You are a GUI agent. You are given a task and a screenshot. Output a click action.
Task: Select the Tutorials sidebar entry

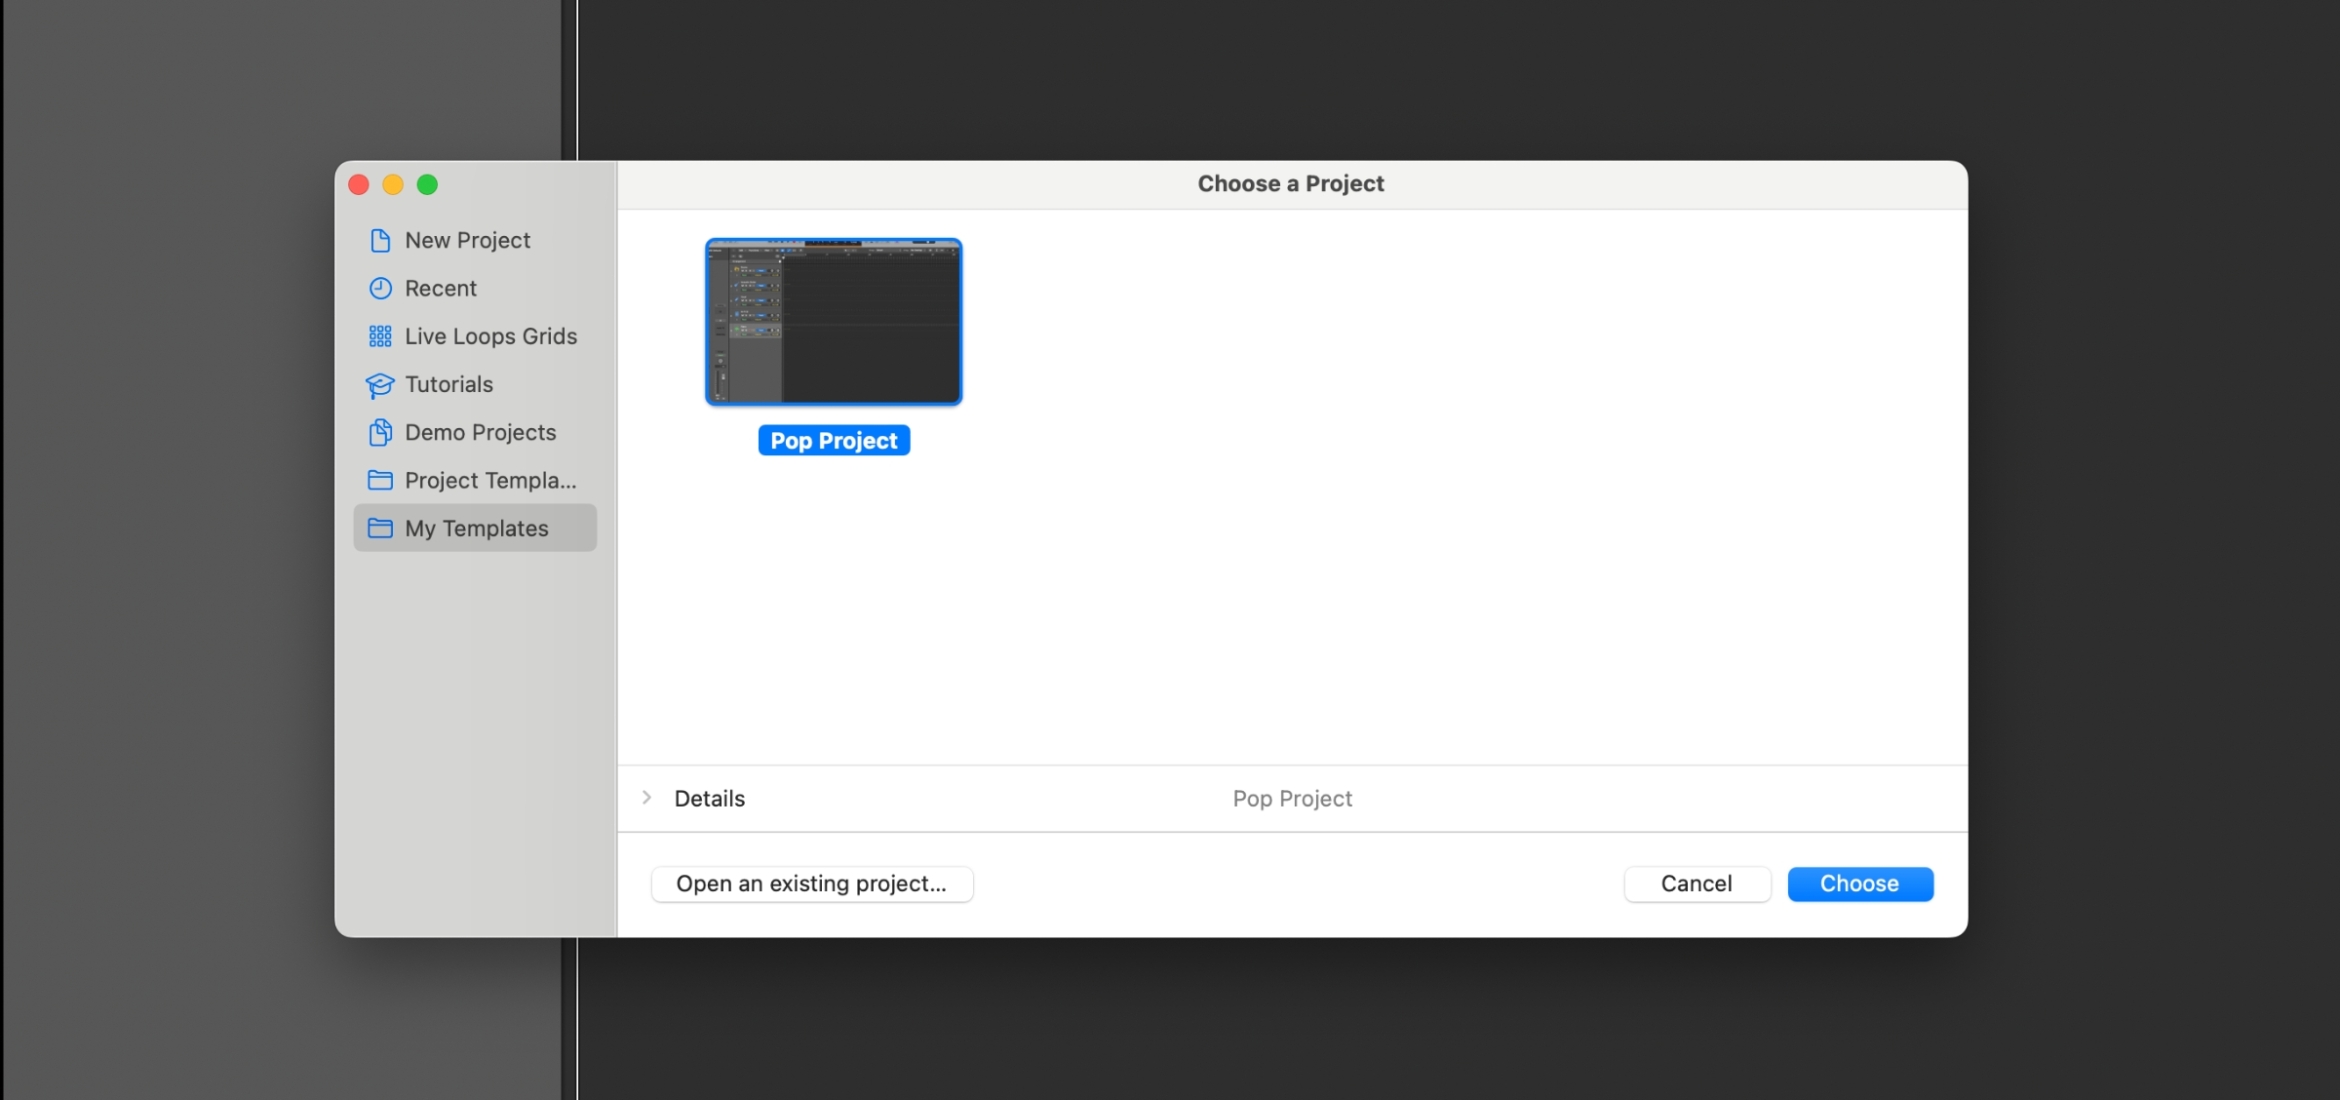click(448, 384)
